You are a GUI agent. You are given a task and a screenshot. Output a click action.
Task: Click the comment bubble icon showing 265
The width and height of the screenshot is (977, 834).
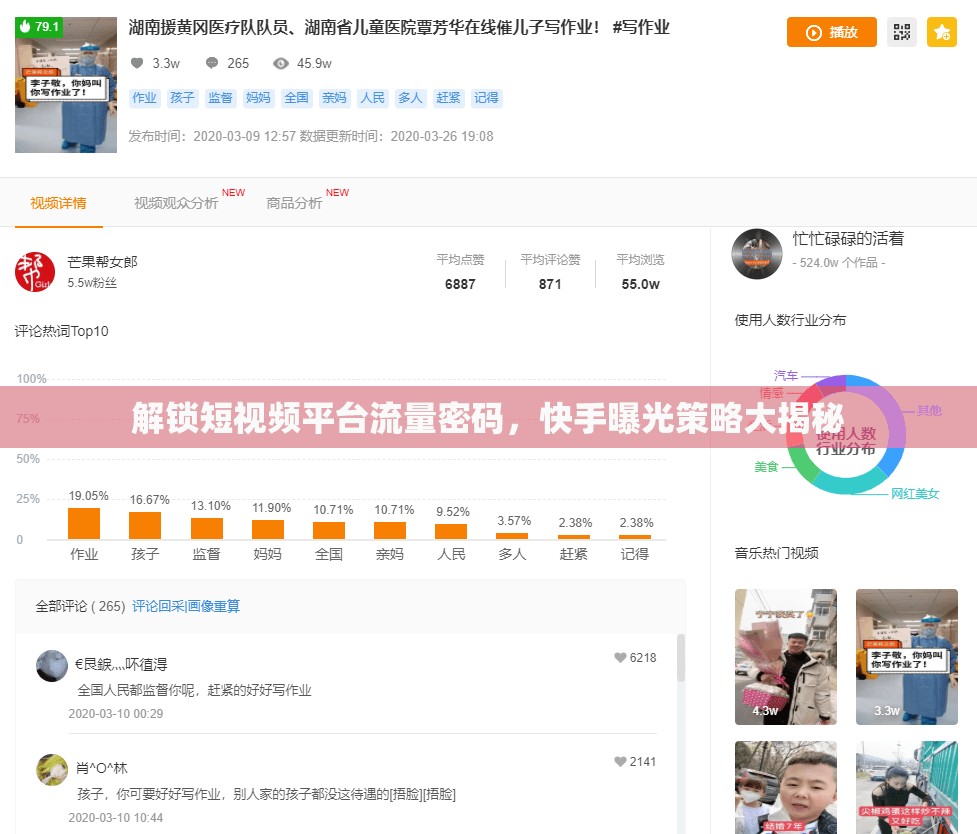212,63
